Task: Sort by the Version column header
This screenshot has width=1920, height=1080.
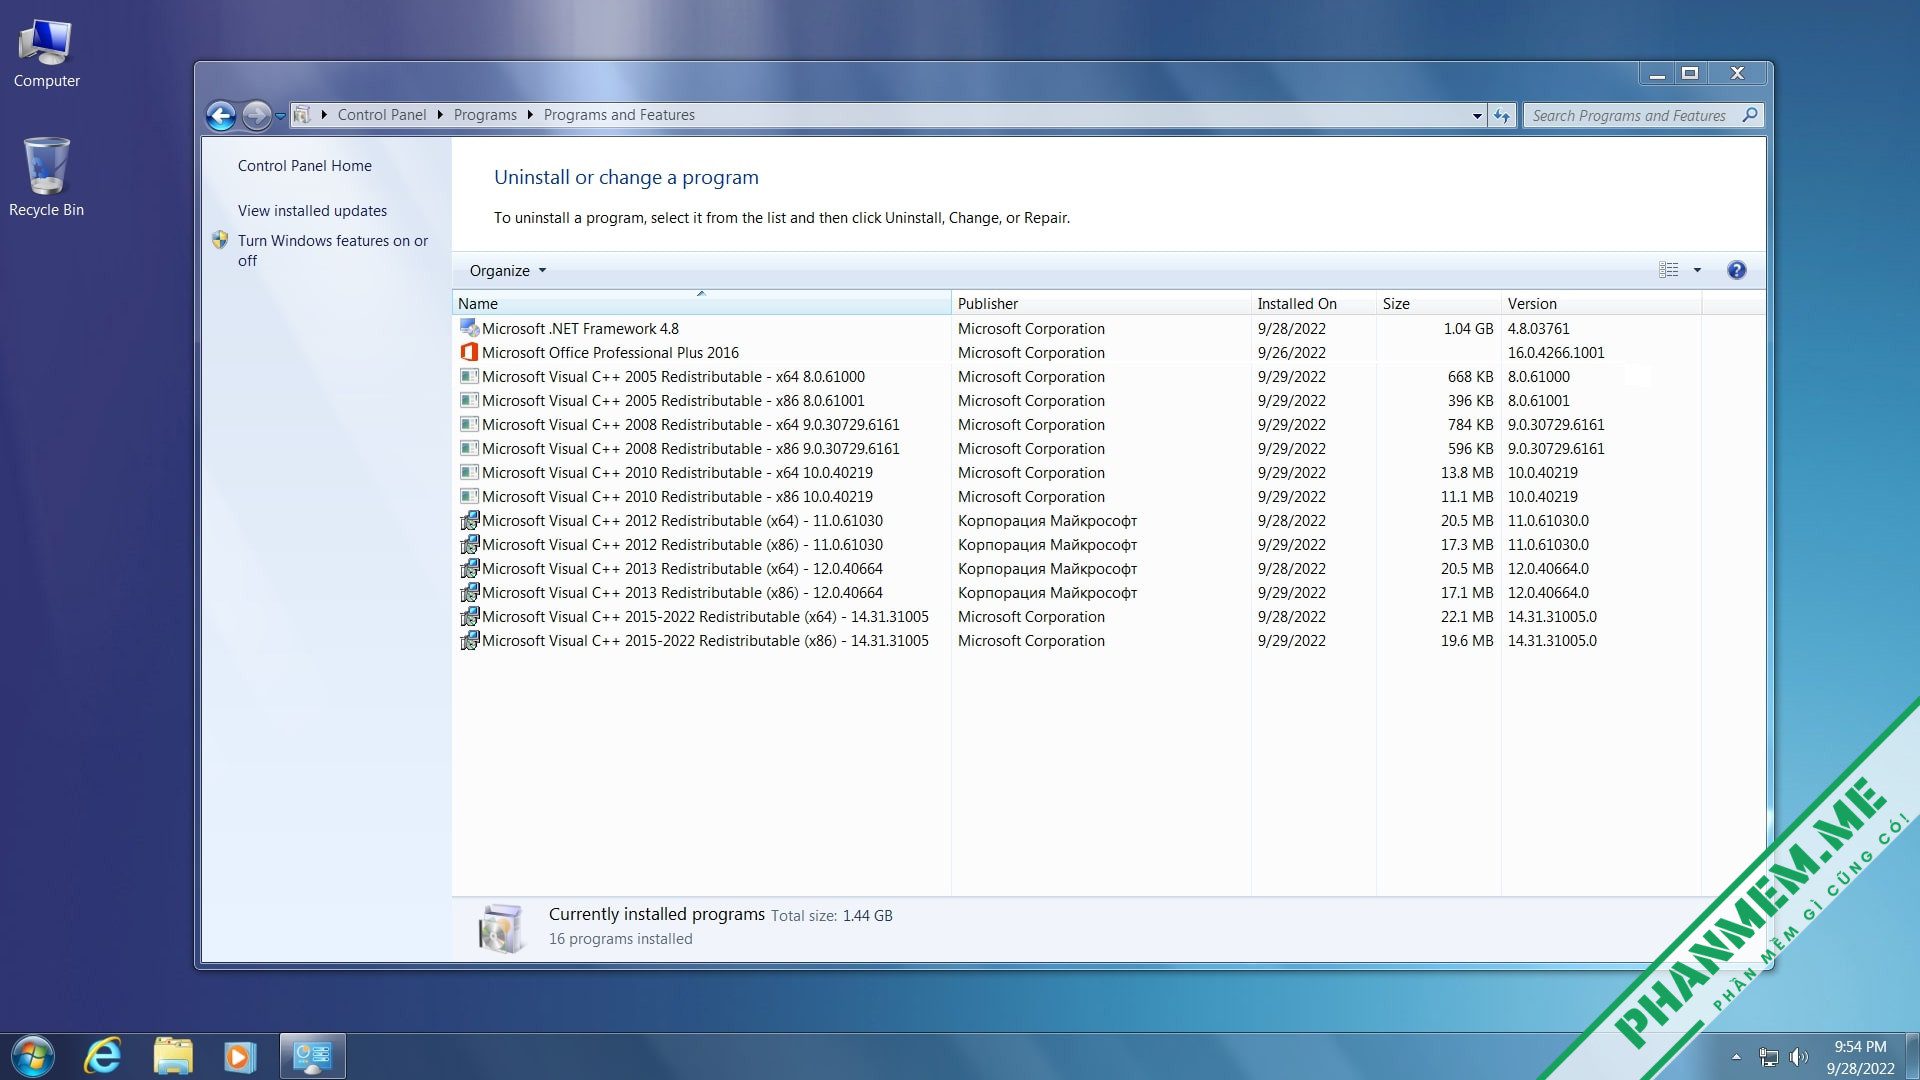Action: pos(1601,304)
